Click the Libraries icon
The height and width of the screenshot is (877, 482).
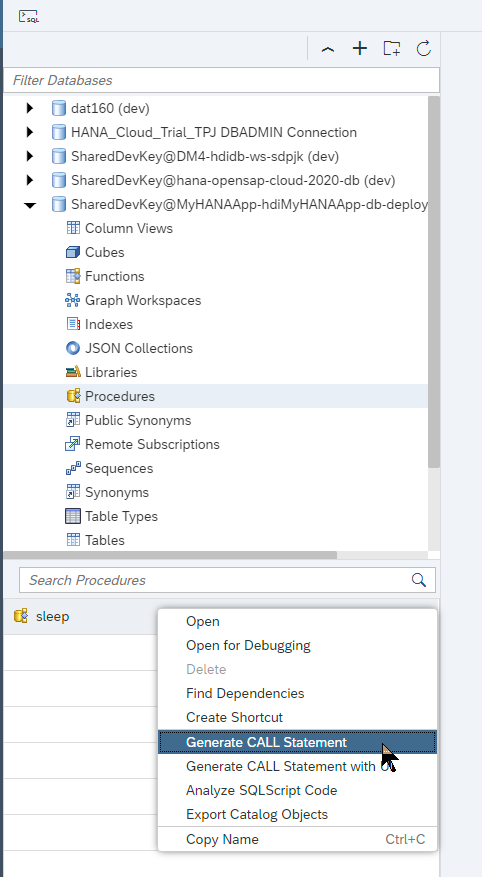[x=73, y=372]
